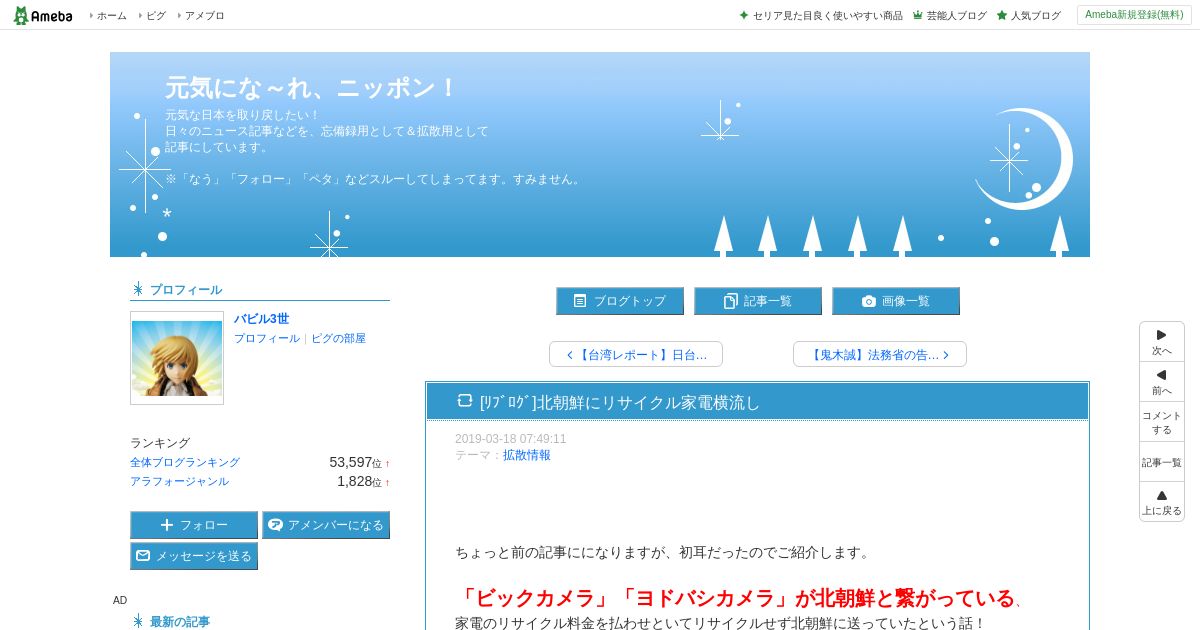
Task: Open article title 北朝鮮にリサイクル家電横流し
Action: click(x=620, y=402)
